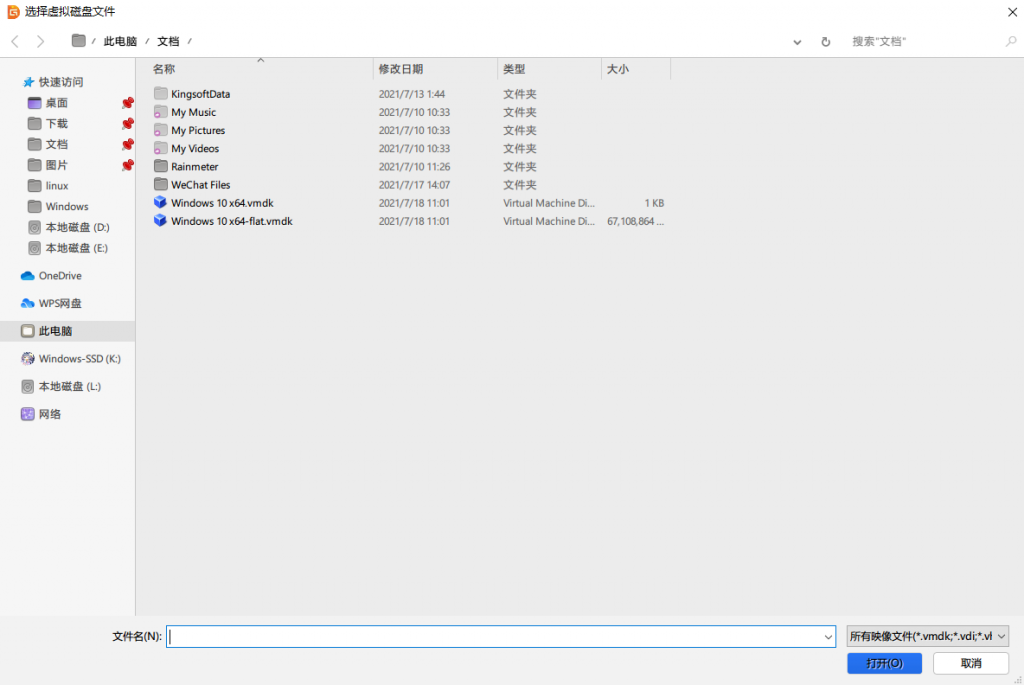Select the Rainmeter folder name
Viewport: 1024px width, 685px height.
(195, 167)
